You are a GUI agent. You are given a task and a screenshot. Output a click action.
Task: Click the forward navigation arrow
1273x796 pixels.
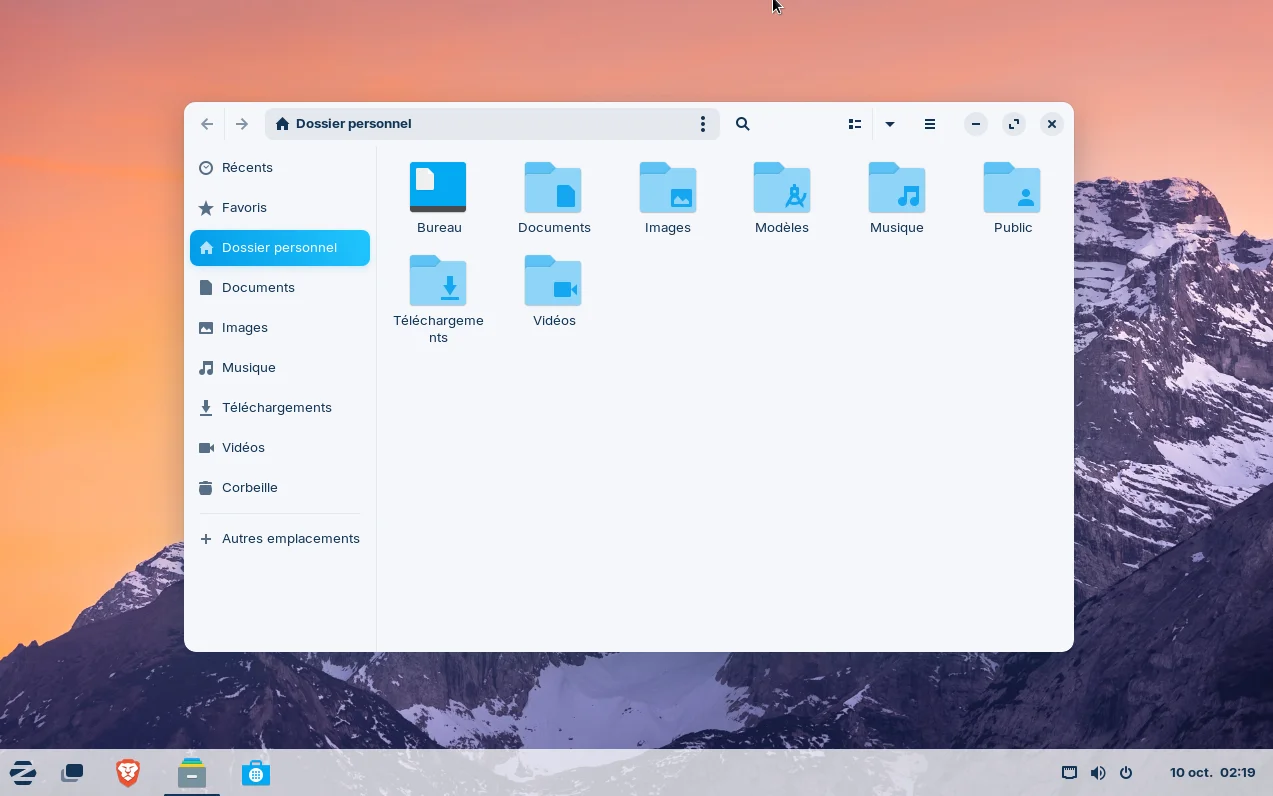point(242,124)
